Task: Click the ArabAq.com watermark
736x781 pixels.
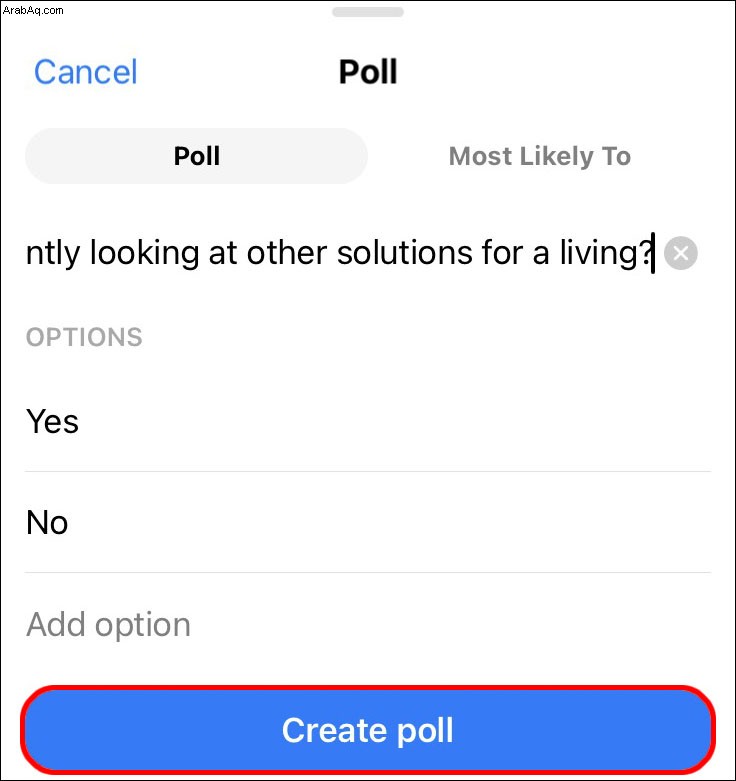Action: tap(33, 10)
